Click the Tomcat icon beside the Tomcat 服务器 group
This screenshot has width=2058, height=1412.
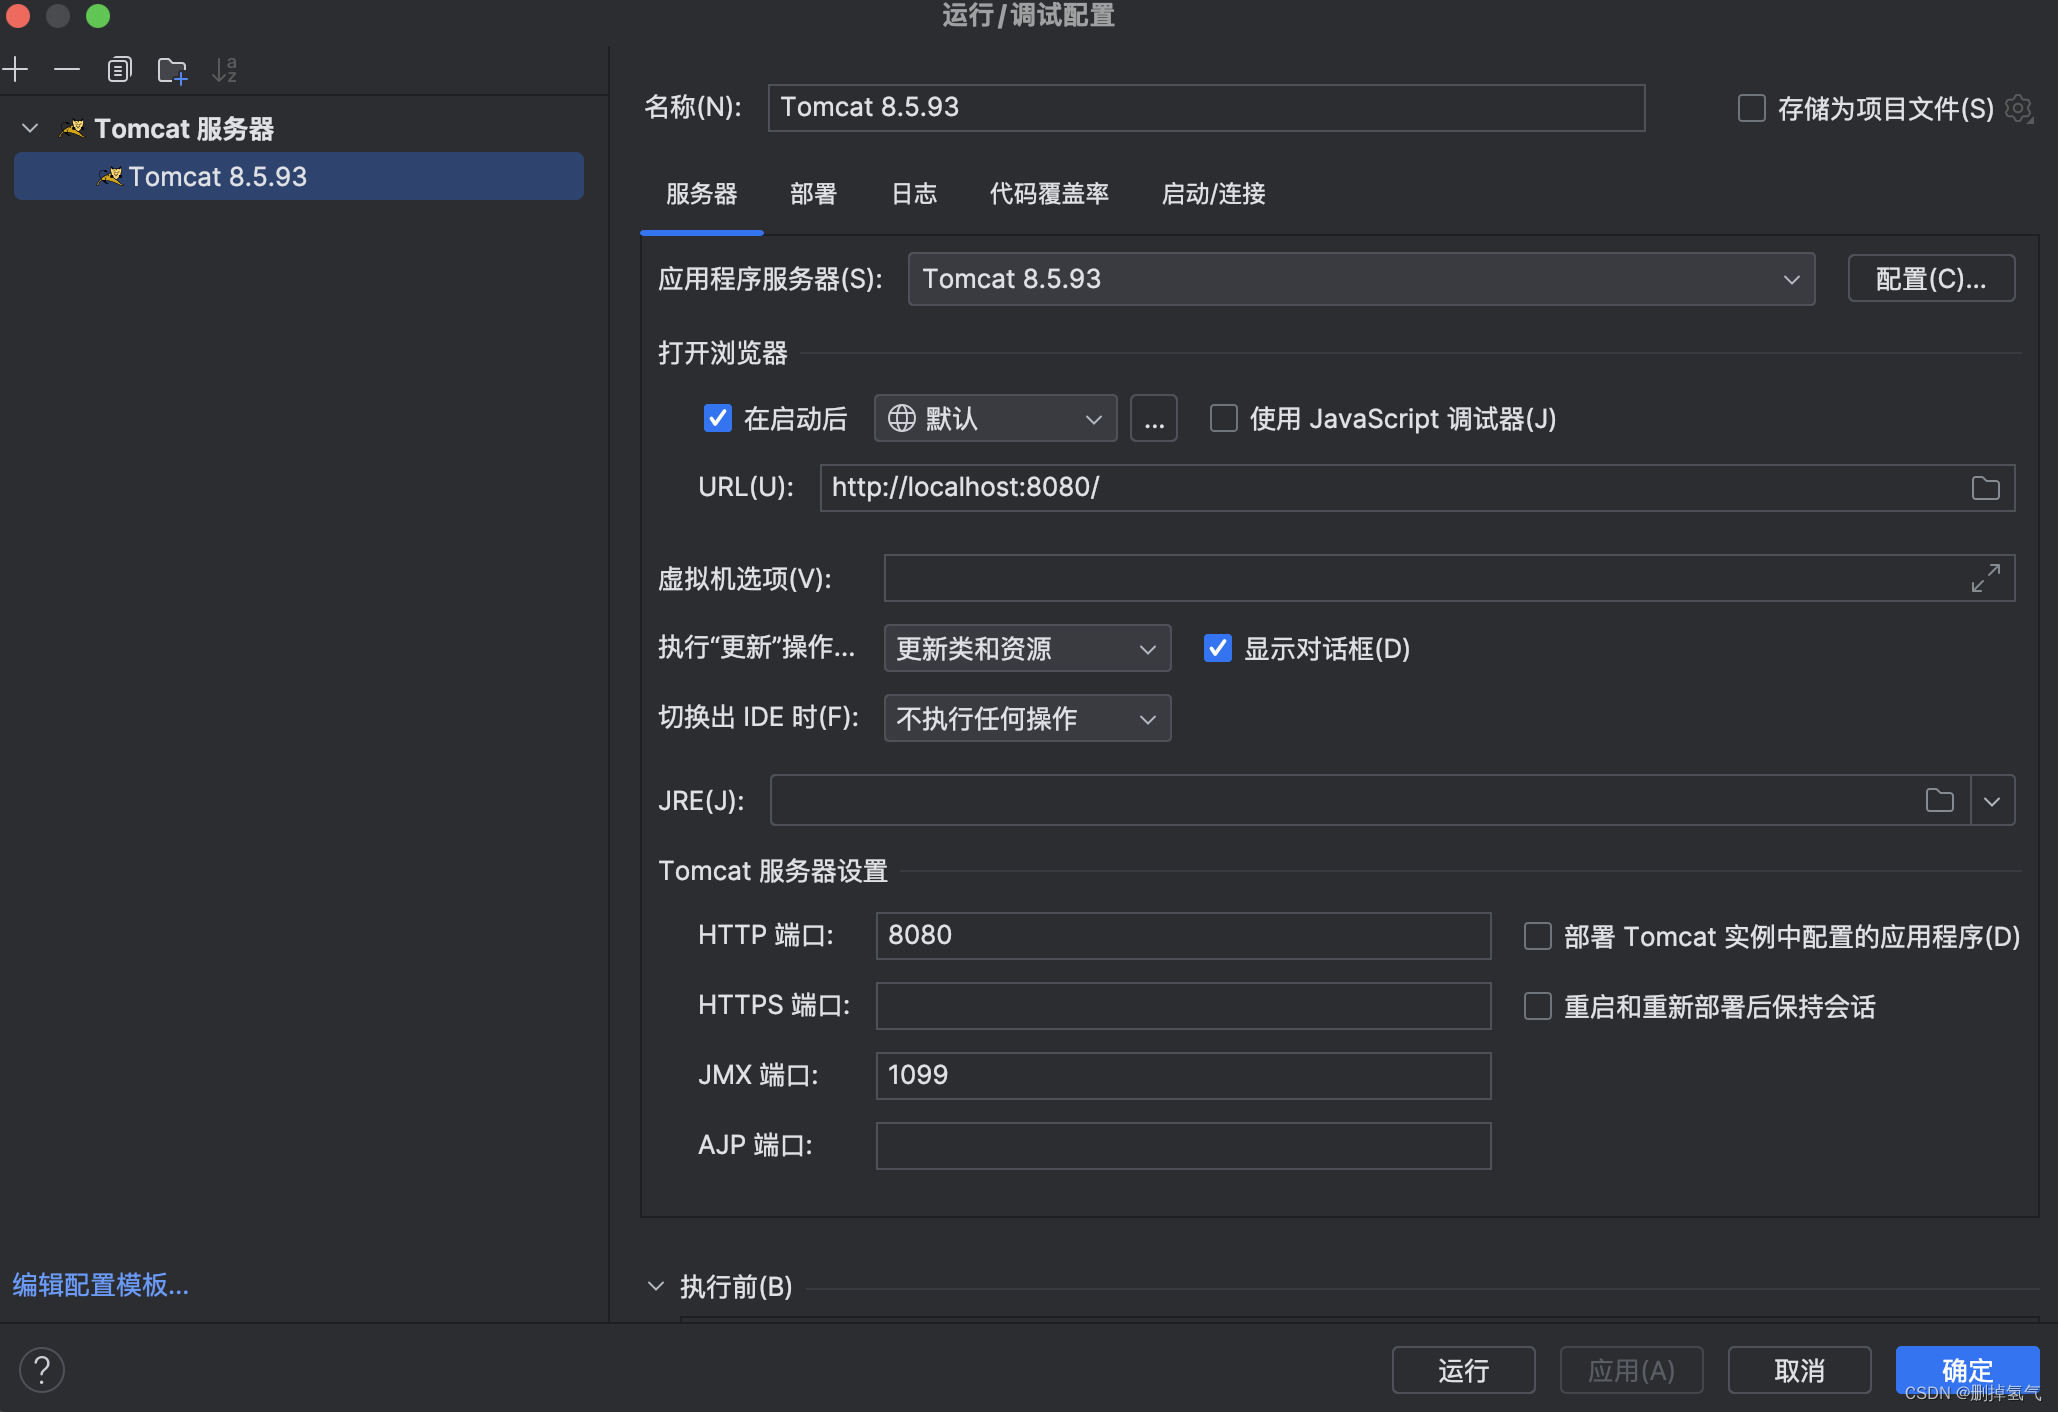(73, 129)
